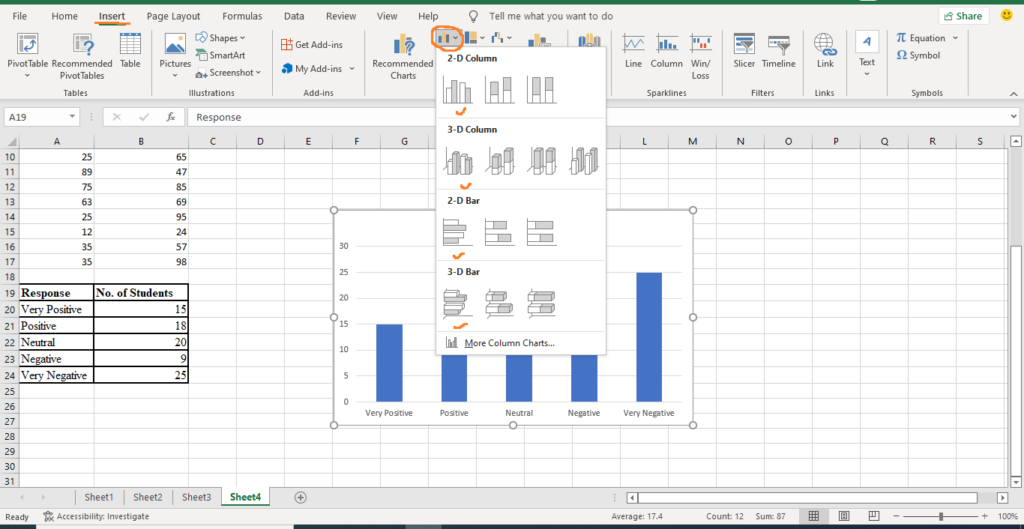This screenshot has height=529, width=1024.
Task: Open the Shapes gallery
Action: pos(220,38)
